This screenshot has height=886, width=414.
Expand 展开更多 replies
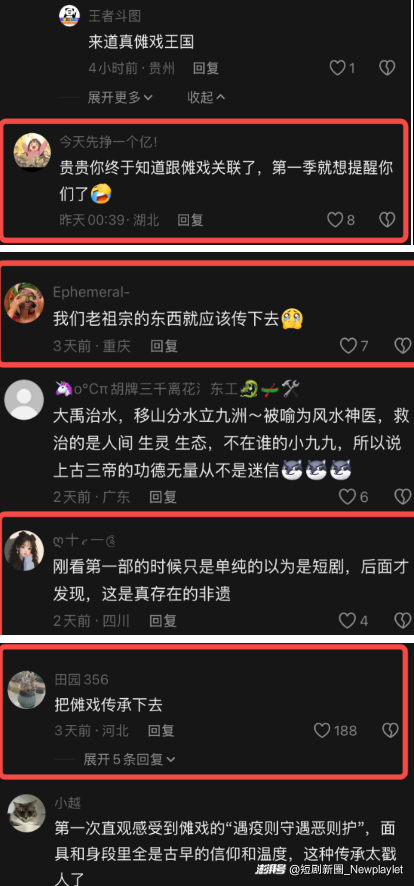(120, 97)
